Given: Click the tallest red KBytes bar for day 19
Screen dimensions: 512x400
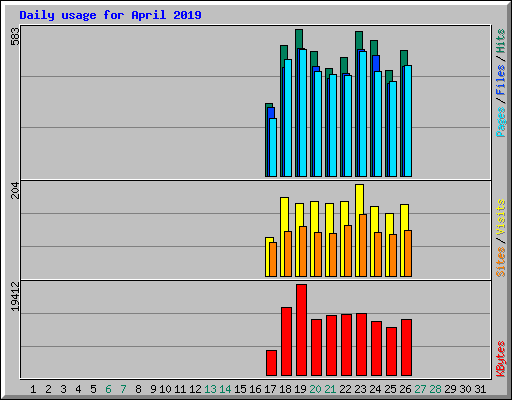Looking at the screenshot, I should pyautogui.click(x=301, y=330).
